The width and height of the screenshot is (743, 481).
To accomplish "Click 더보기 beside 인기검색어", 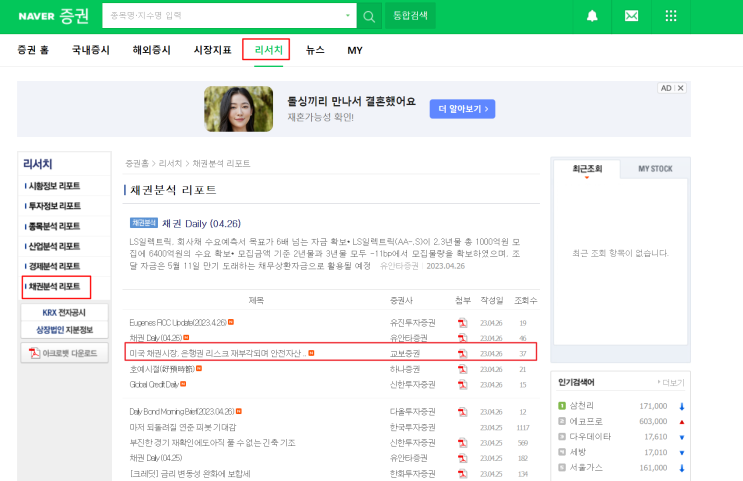I will [671, 383].
